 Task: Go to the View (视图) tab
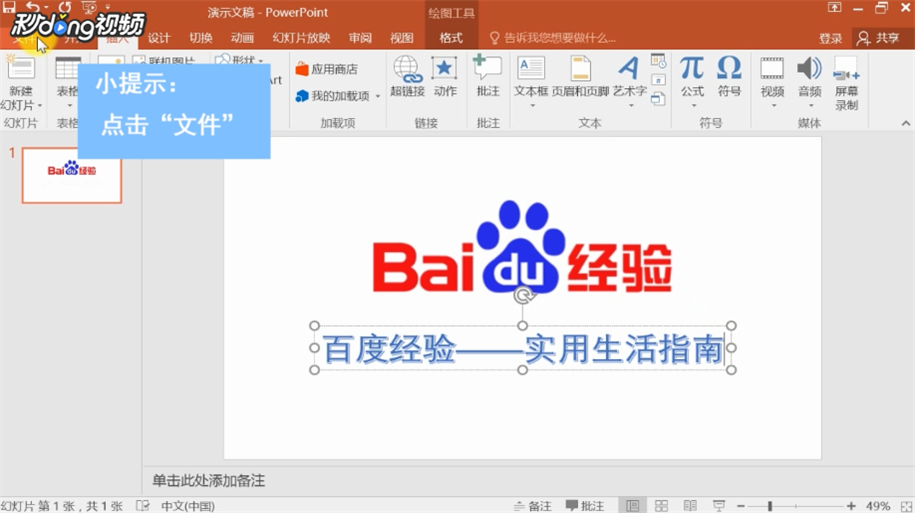click(401, 38)
